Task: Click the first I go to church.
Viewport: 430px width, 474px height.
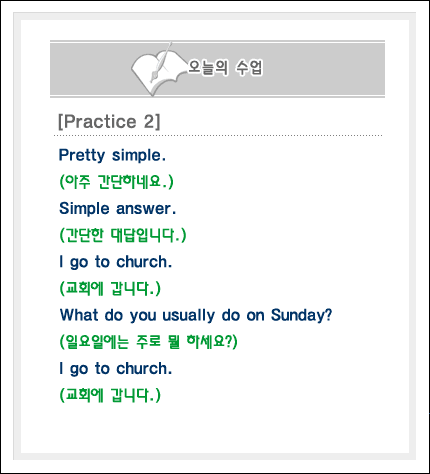Action: tap(115, 262)
